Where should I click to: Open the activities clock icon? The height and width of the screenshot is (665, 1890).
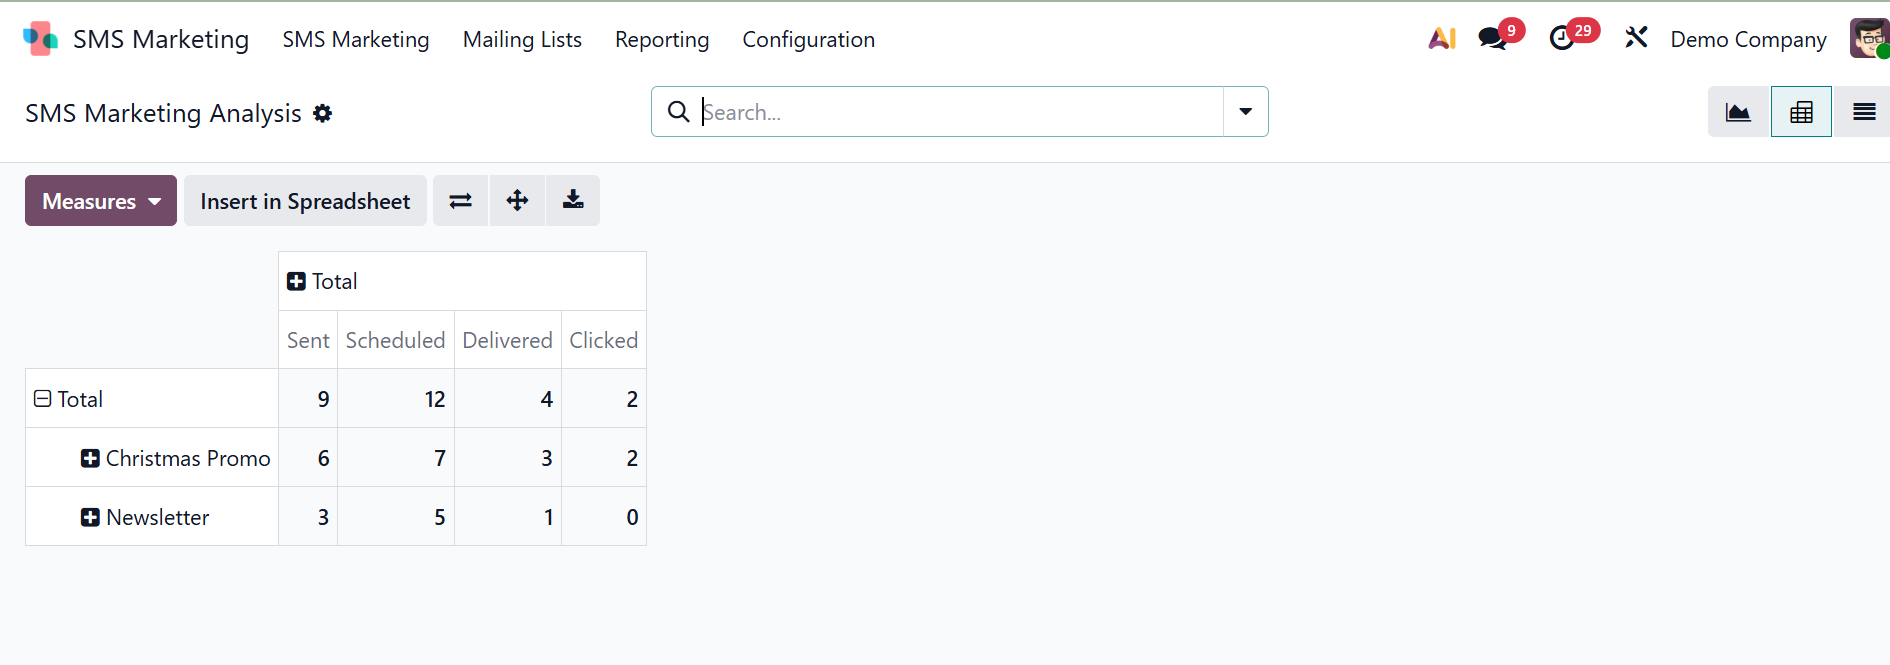point(1562,39)
